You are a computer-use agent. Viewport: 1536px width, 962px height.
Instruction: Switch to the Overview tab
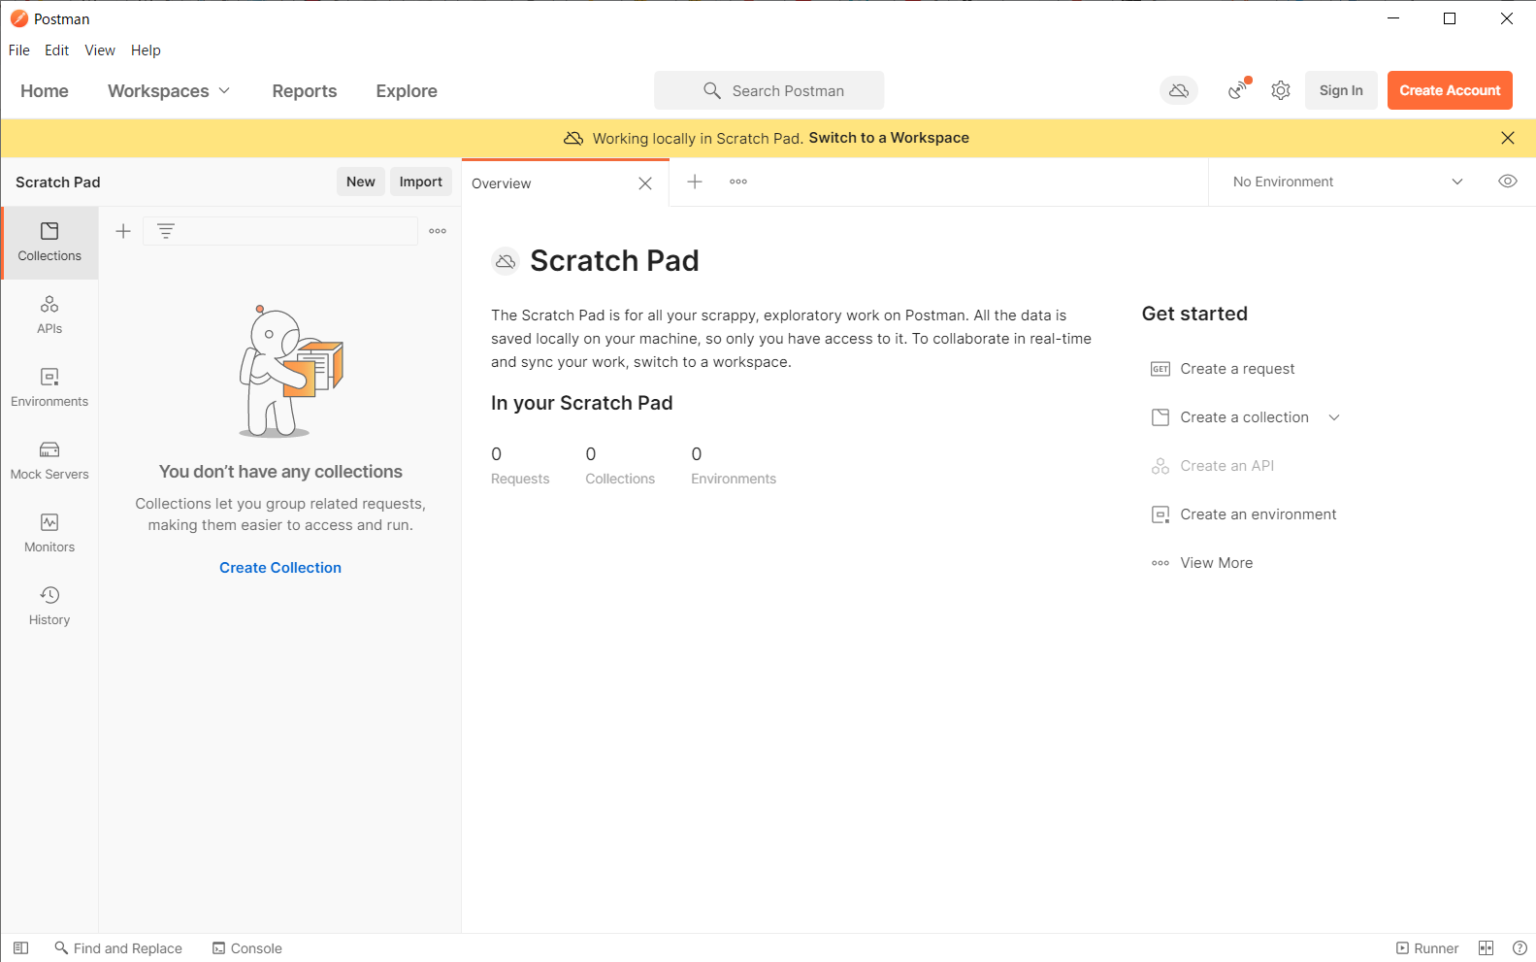(x=502, y=183)
